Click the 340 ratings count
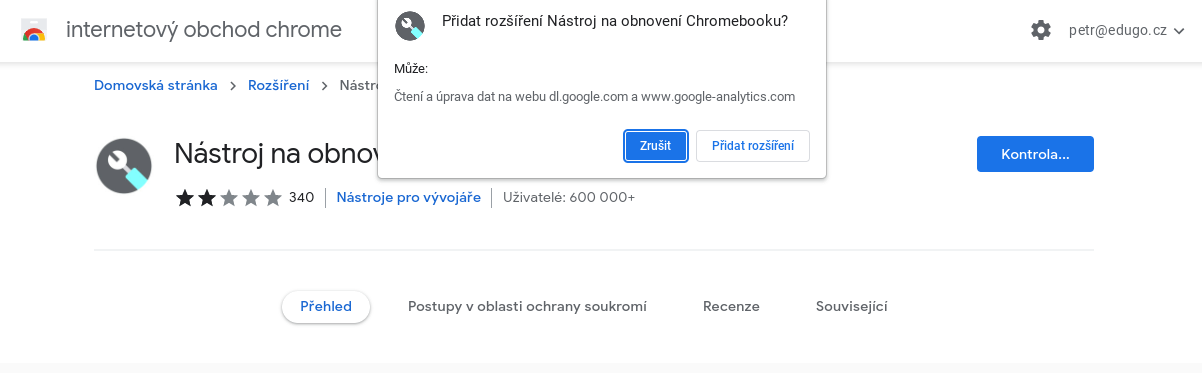Viewport: 1202px width, 373px height. 301,198
